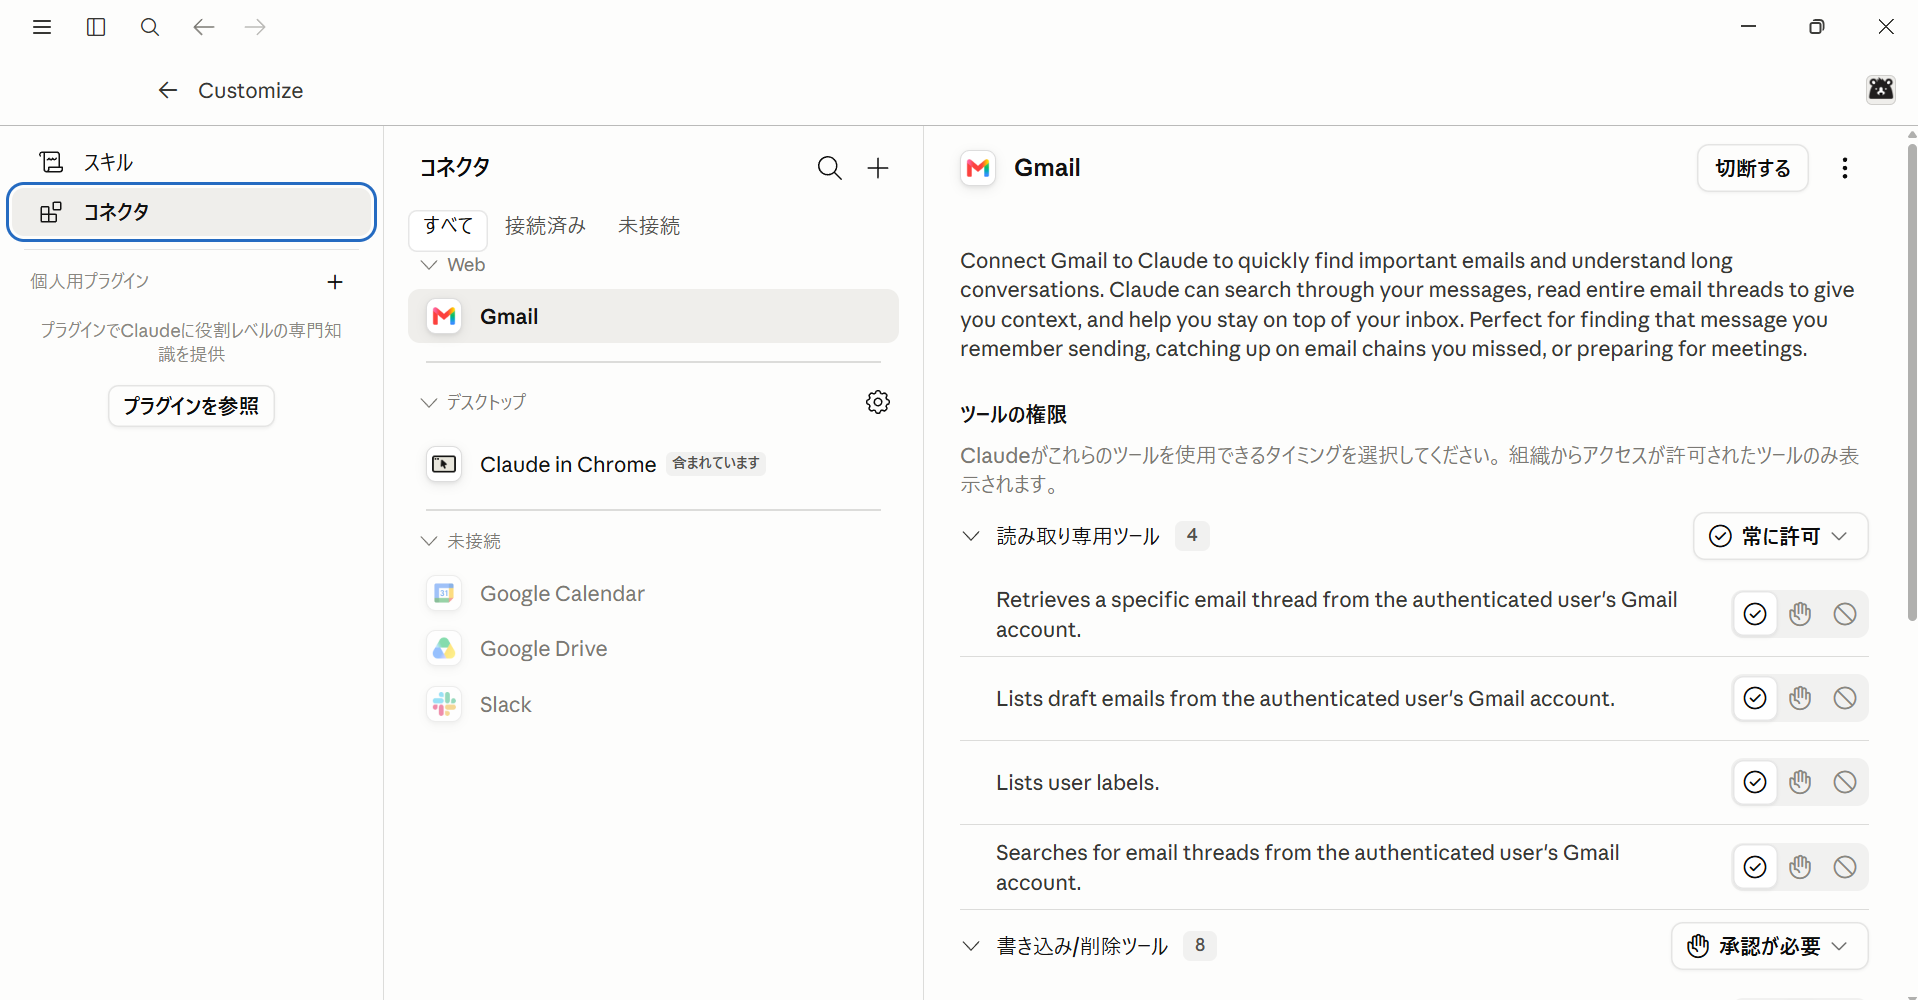1918x1000 pixels.
Task: Open Gmail more options menu
Action: click(x=1845, y=168)
